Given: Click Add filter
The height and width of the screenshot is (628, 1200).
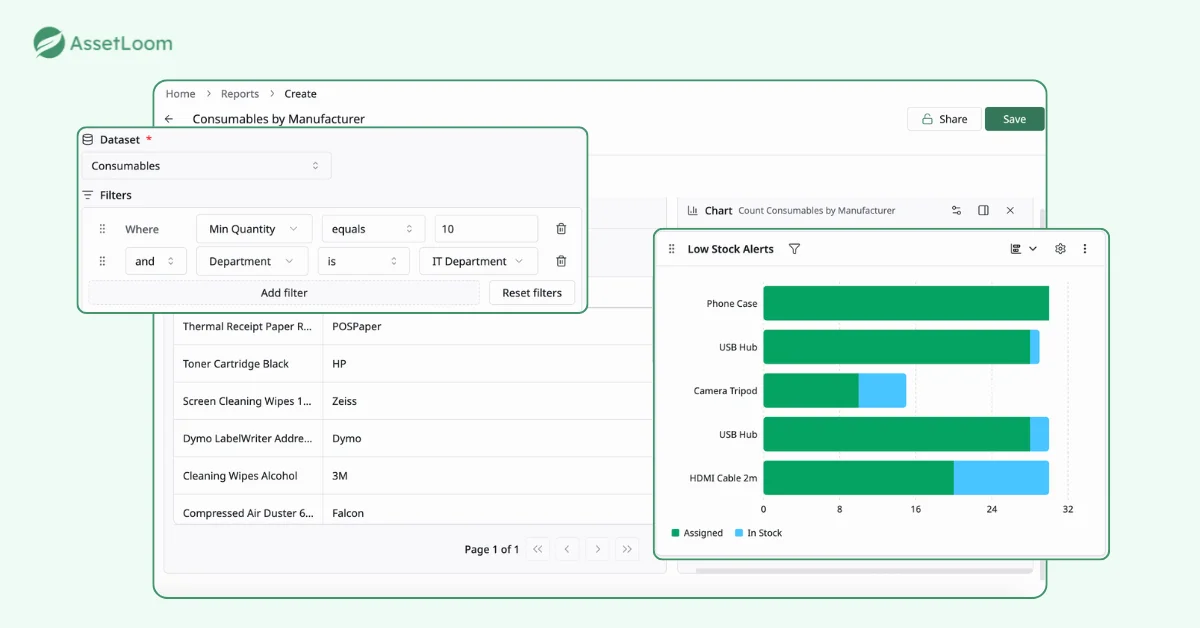Looking at the screenshot, I should click(x=284, y=293).
